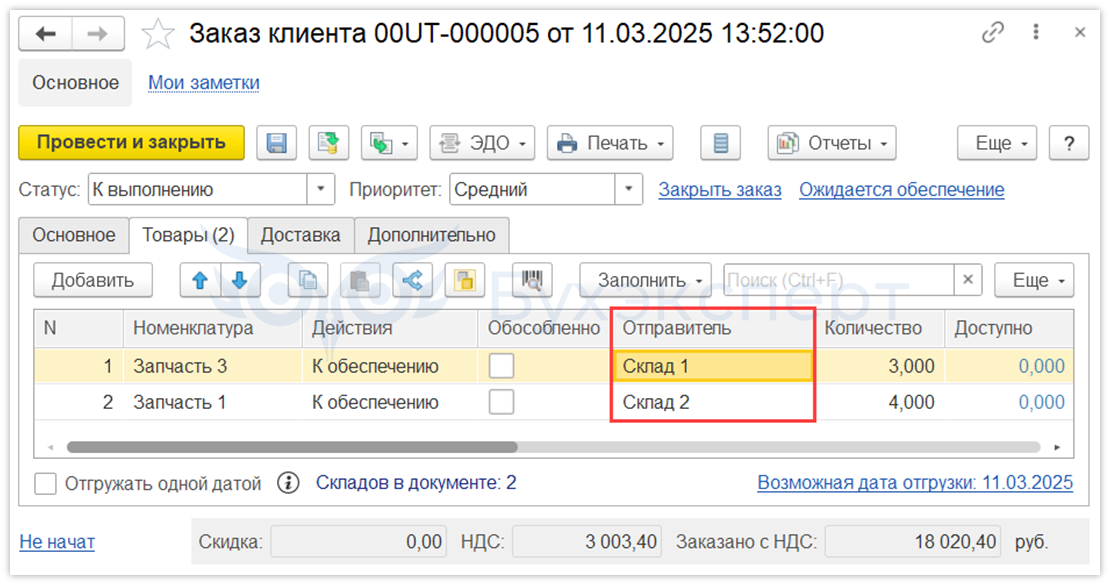Open create-based-on dropdown icon
The height and width of the screenshot is (585, 1110).
click(389, 143)
